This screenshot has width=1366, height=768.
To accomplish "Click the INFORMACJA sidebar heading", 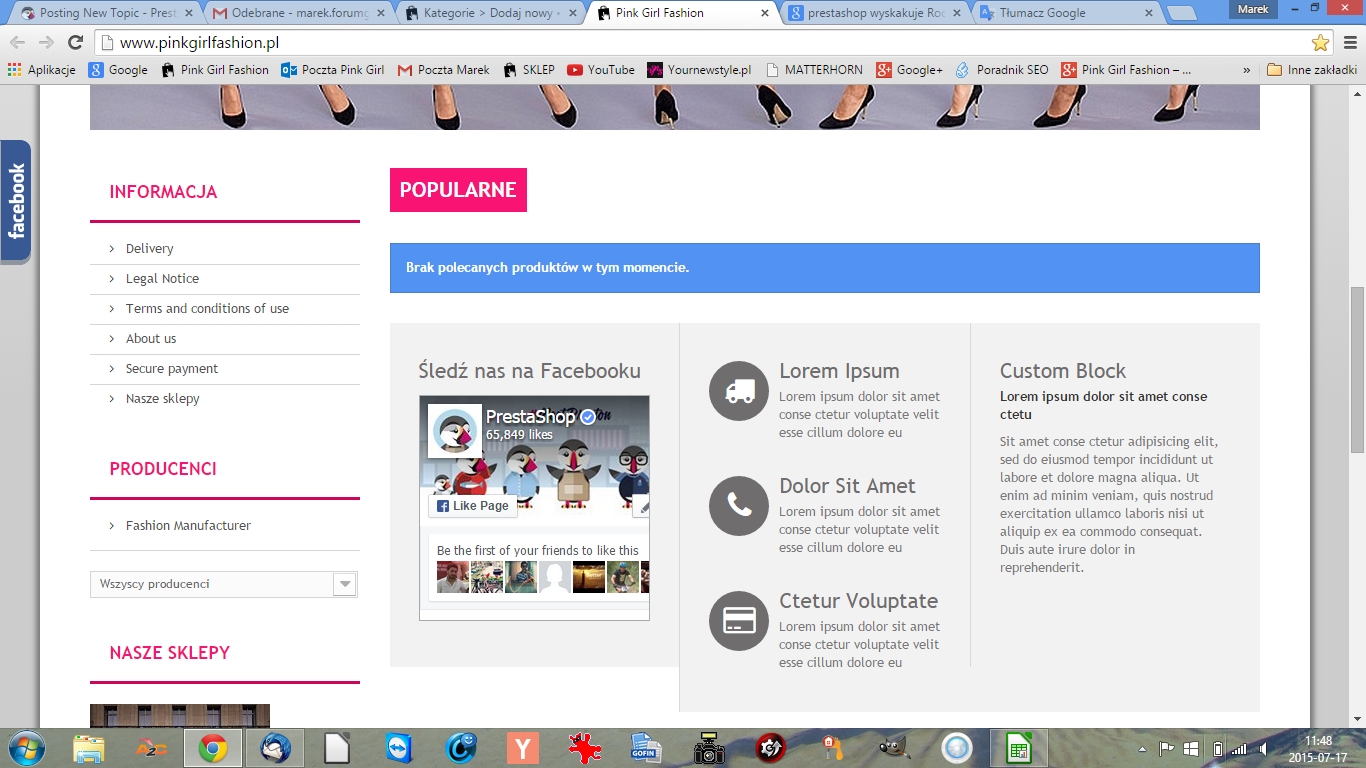I will [163, 192].
